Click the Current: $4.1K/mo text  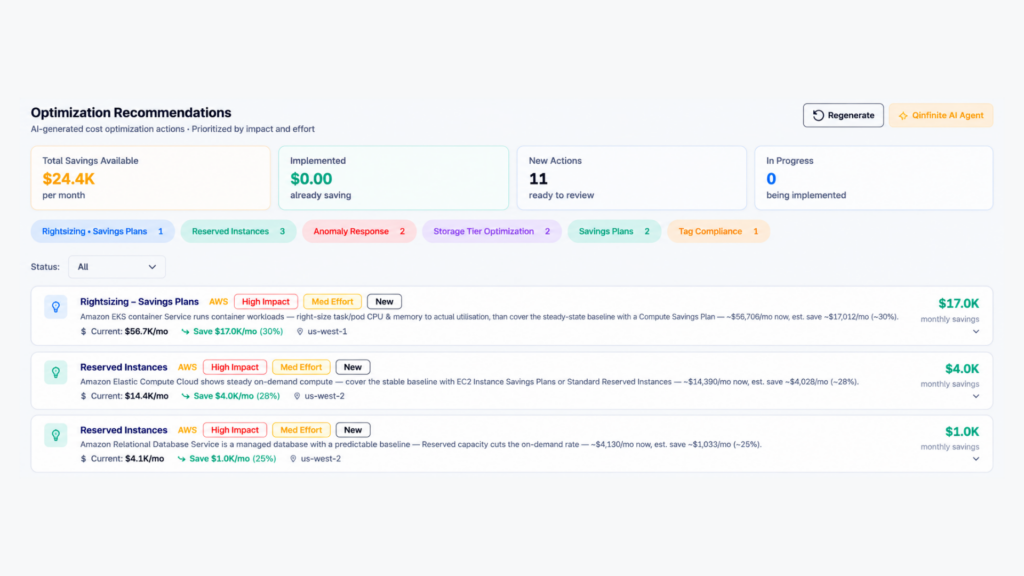(x=127, y=459)
